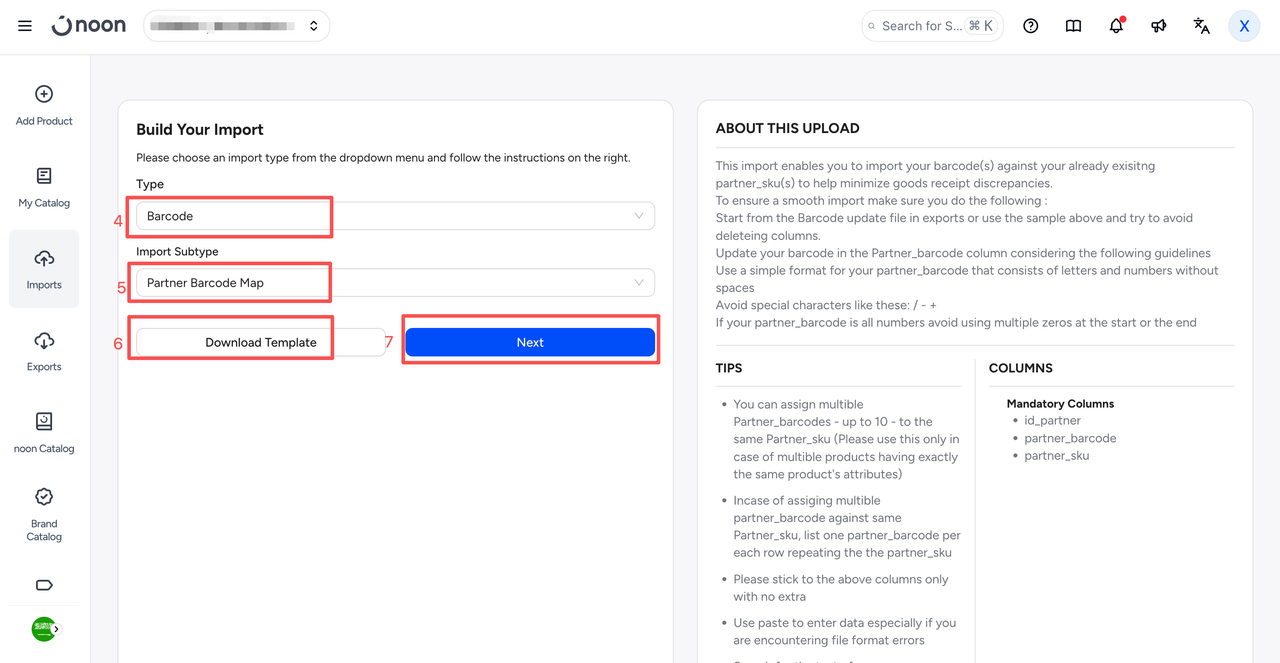Open the guide book icon
Screen dimensions: 1280x663
coord(1073,26)
